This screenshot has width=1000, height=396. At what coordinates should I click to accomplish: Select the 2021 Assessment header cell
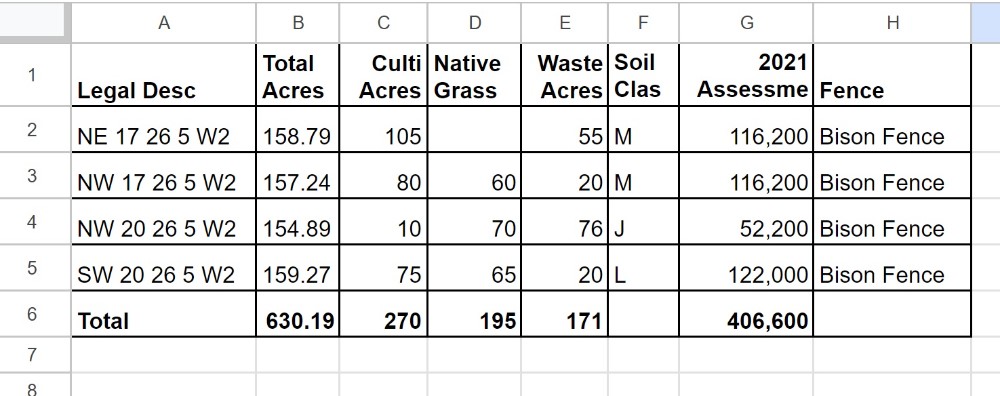pyautogui.click(x=746, y=75)
